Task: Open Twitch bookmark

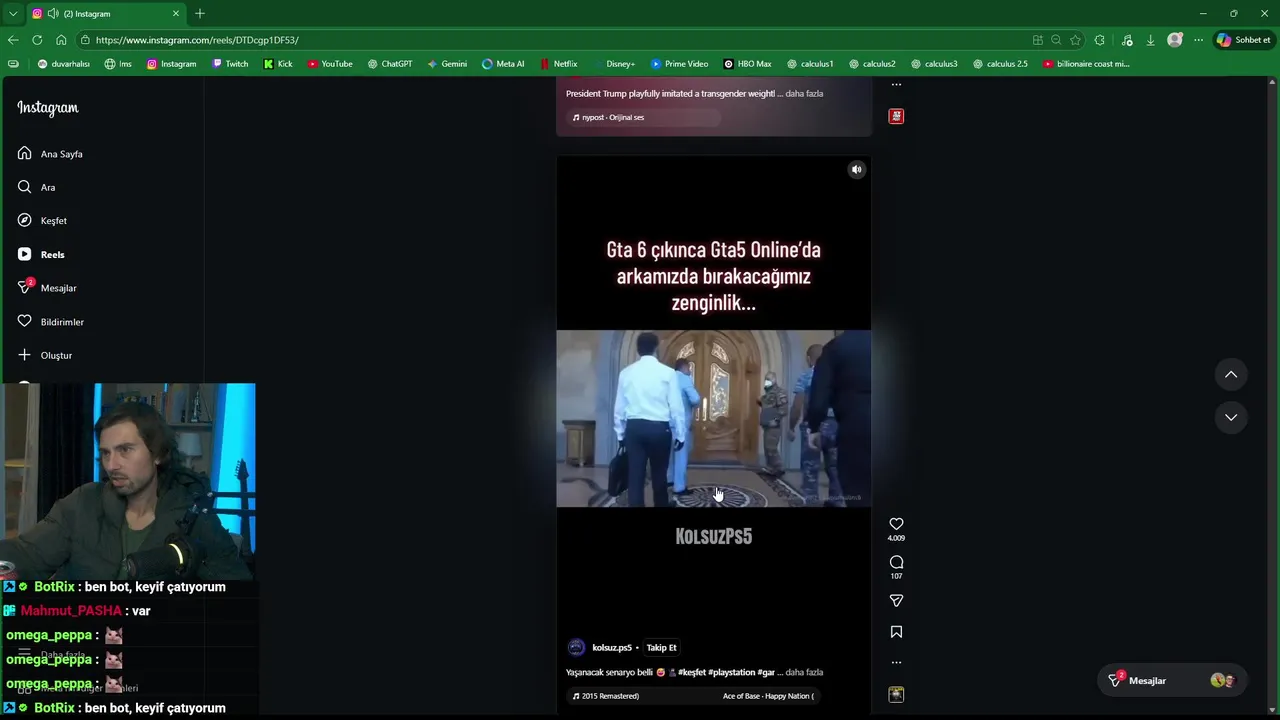Action: point(230,64)
